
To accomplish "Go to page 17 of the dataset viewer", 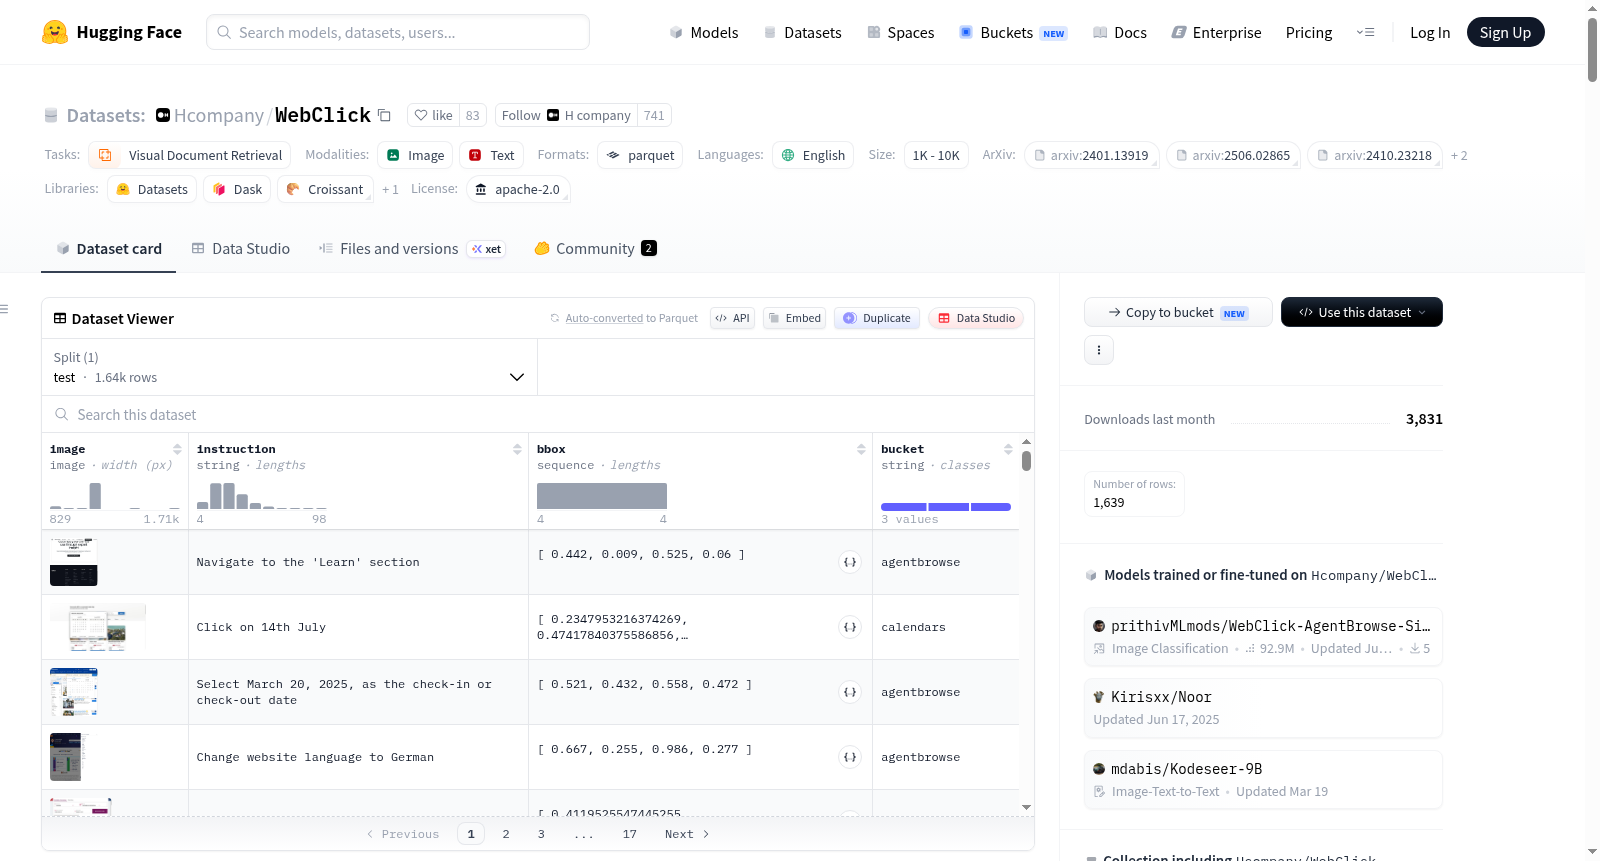I will [x=629, y=834].
